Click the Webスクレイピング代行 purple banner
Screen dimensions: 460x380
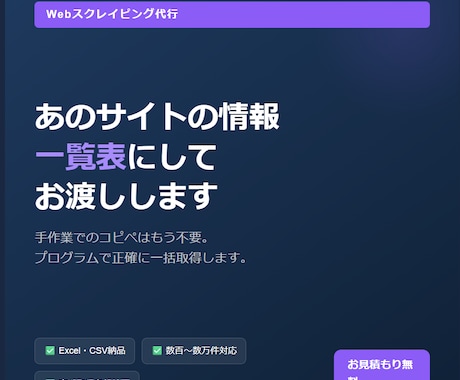232,15
